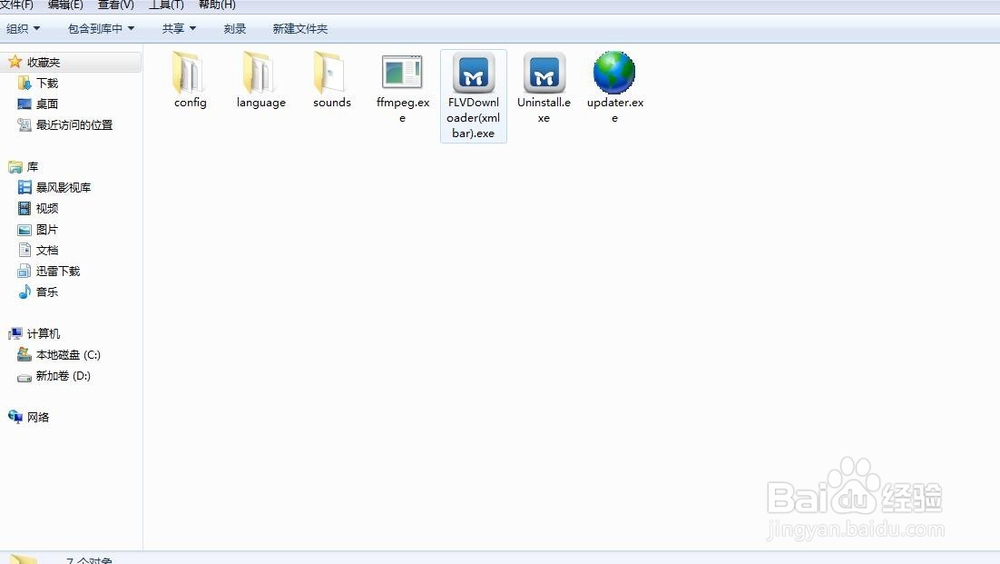Viewport: 1000px width, 564px height.
Task: Open the 查看(V) menu
Action: [x=115, y=4]
